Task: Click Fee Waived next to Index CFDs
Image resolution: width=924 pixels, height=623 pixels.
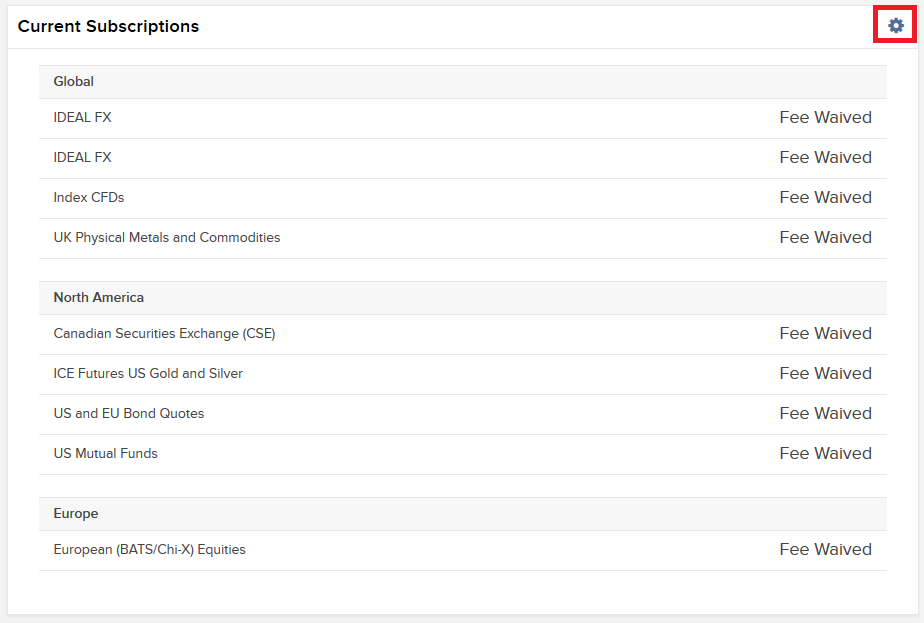Action: pyautogui.click(x=825, y=198)
